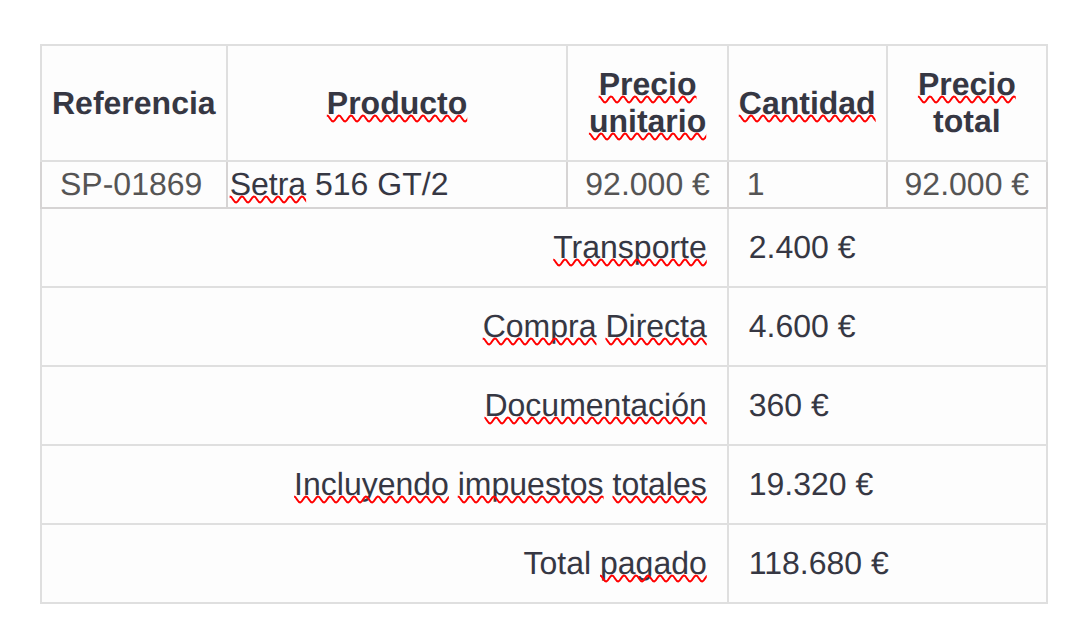Click the quantity cell showing 1

point(756,185)
